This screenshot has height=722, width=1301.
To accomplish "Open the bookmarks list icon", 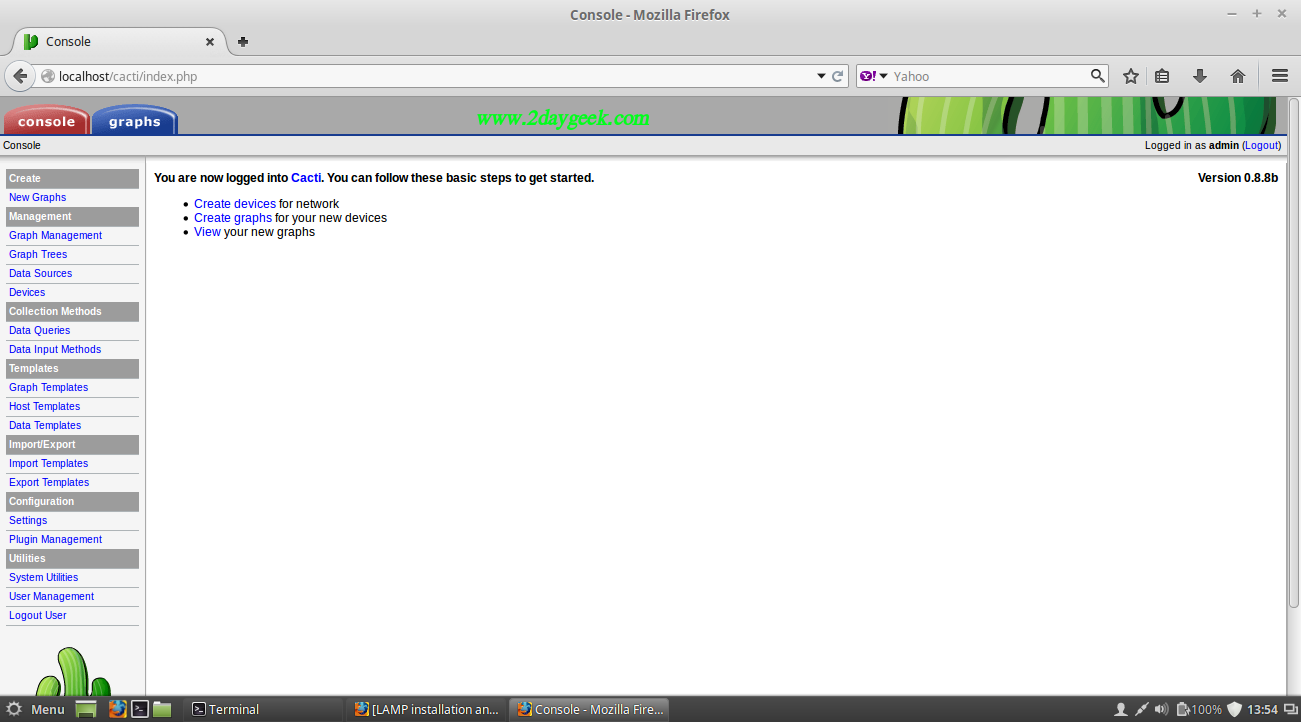I will 1162,76.
